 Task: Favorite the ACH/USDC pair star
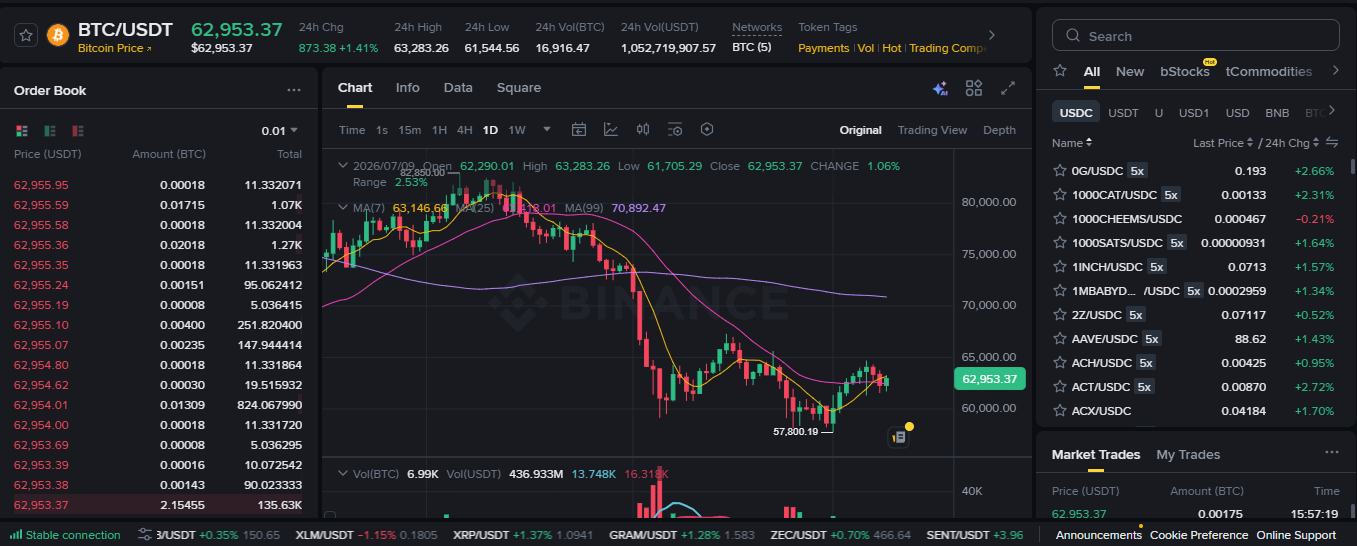coord(1060,363)
